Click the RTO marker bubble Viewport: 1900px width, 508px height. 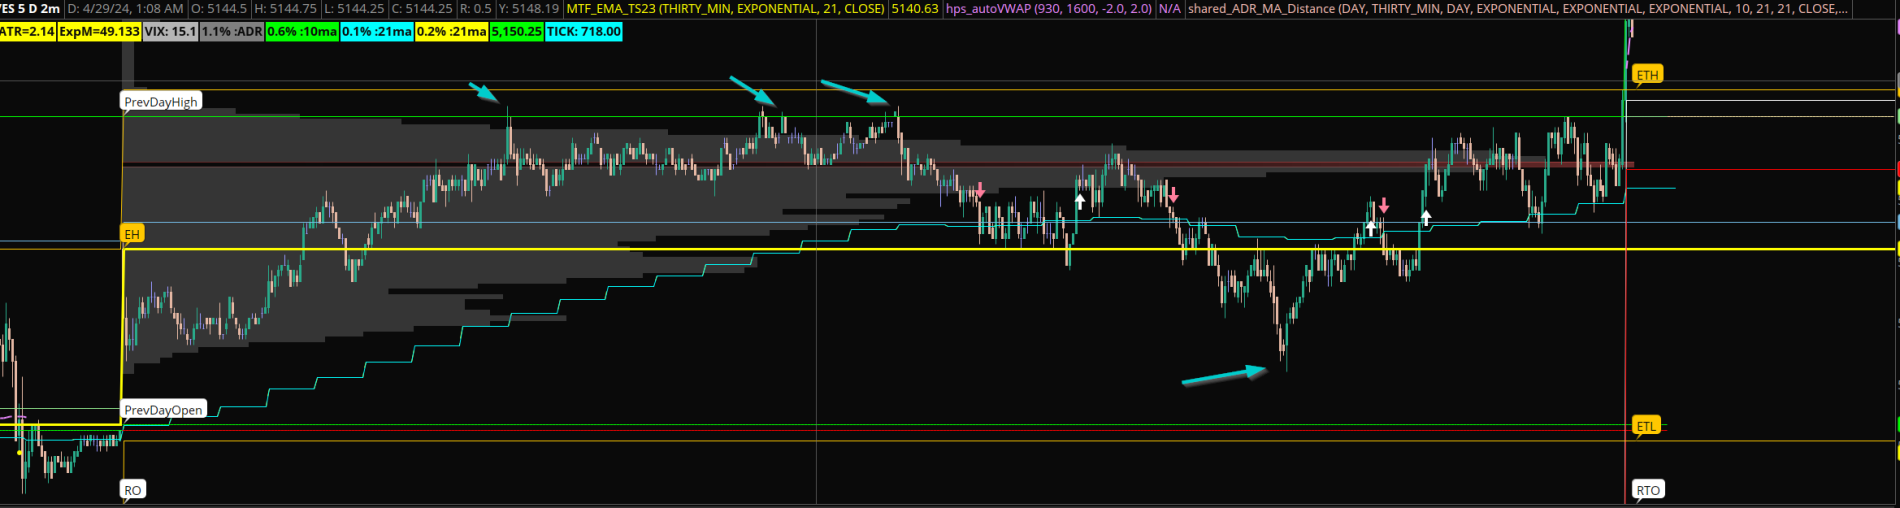1647,490
